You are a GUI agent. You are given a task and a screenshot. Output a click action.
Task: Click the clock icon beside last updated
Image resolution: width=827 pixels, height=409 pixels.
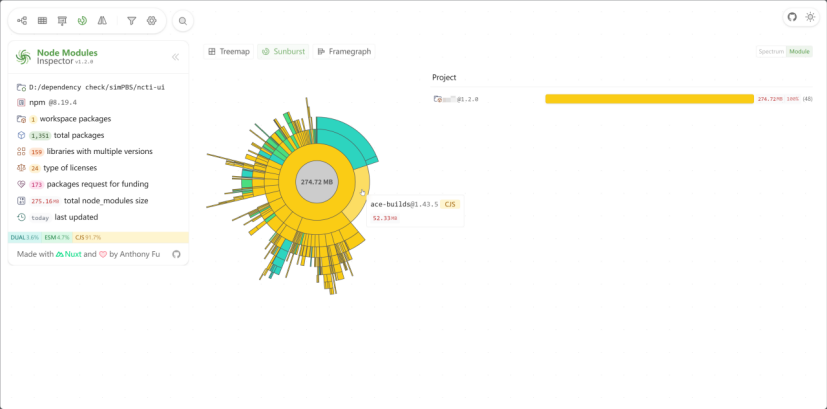[21, 217]
